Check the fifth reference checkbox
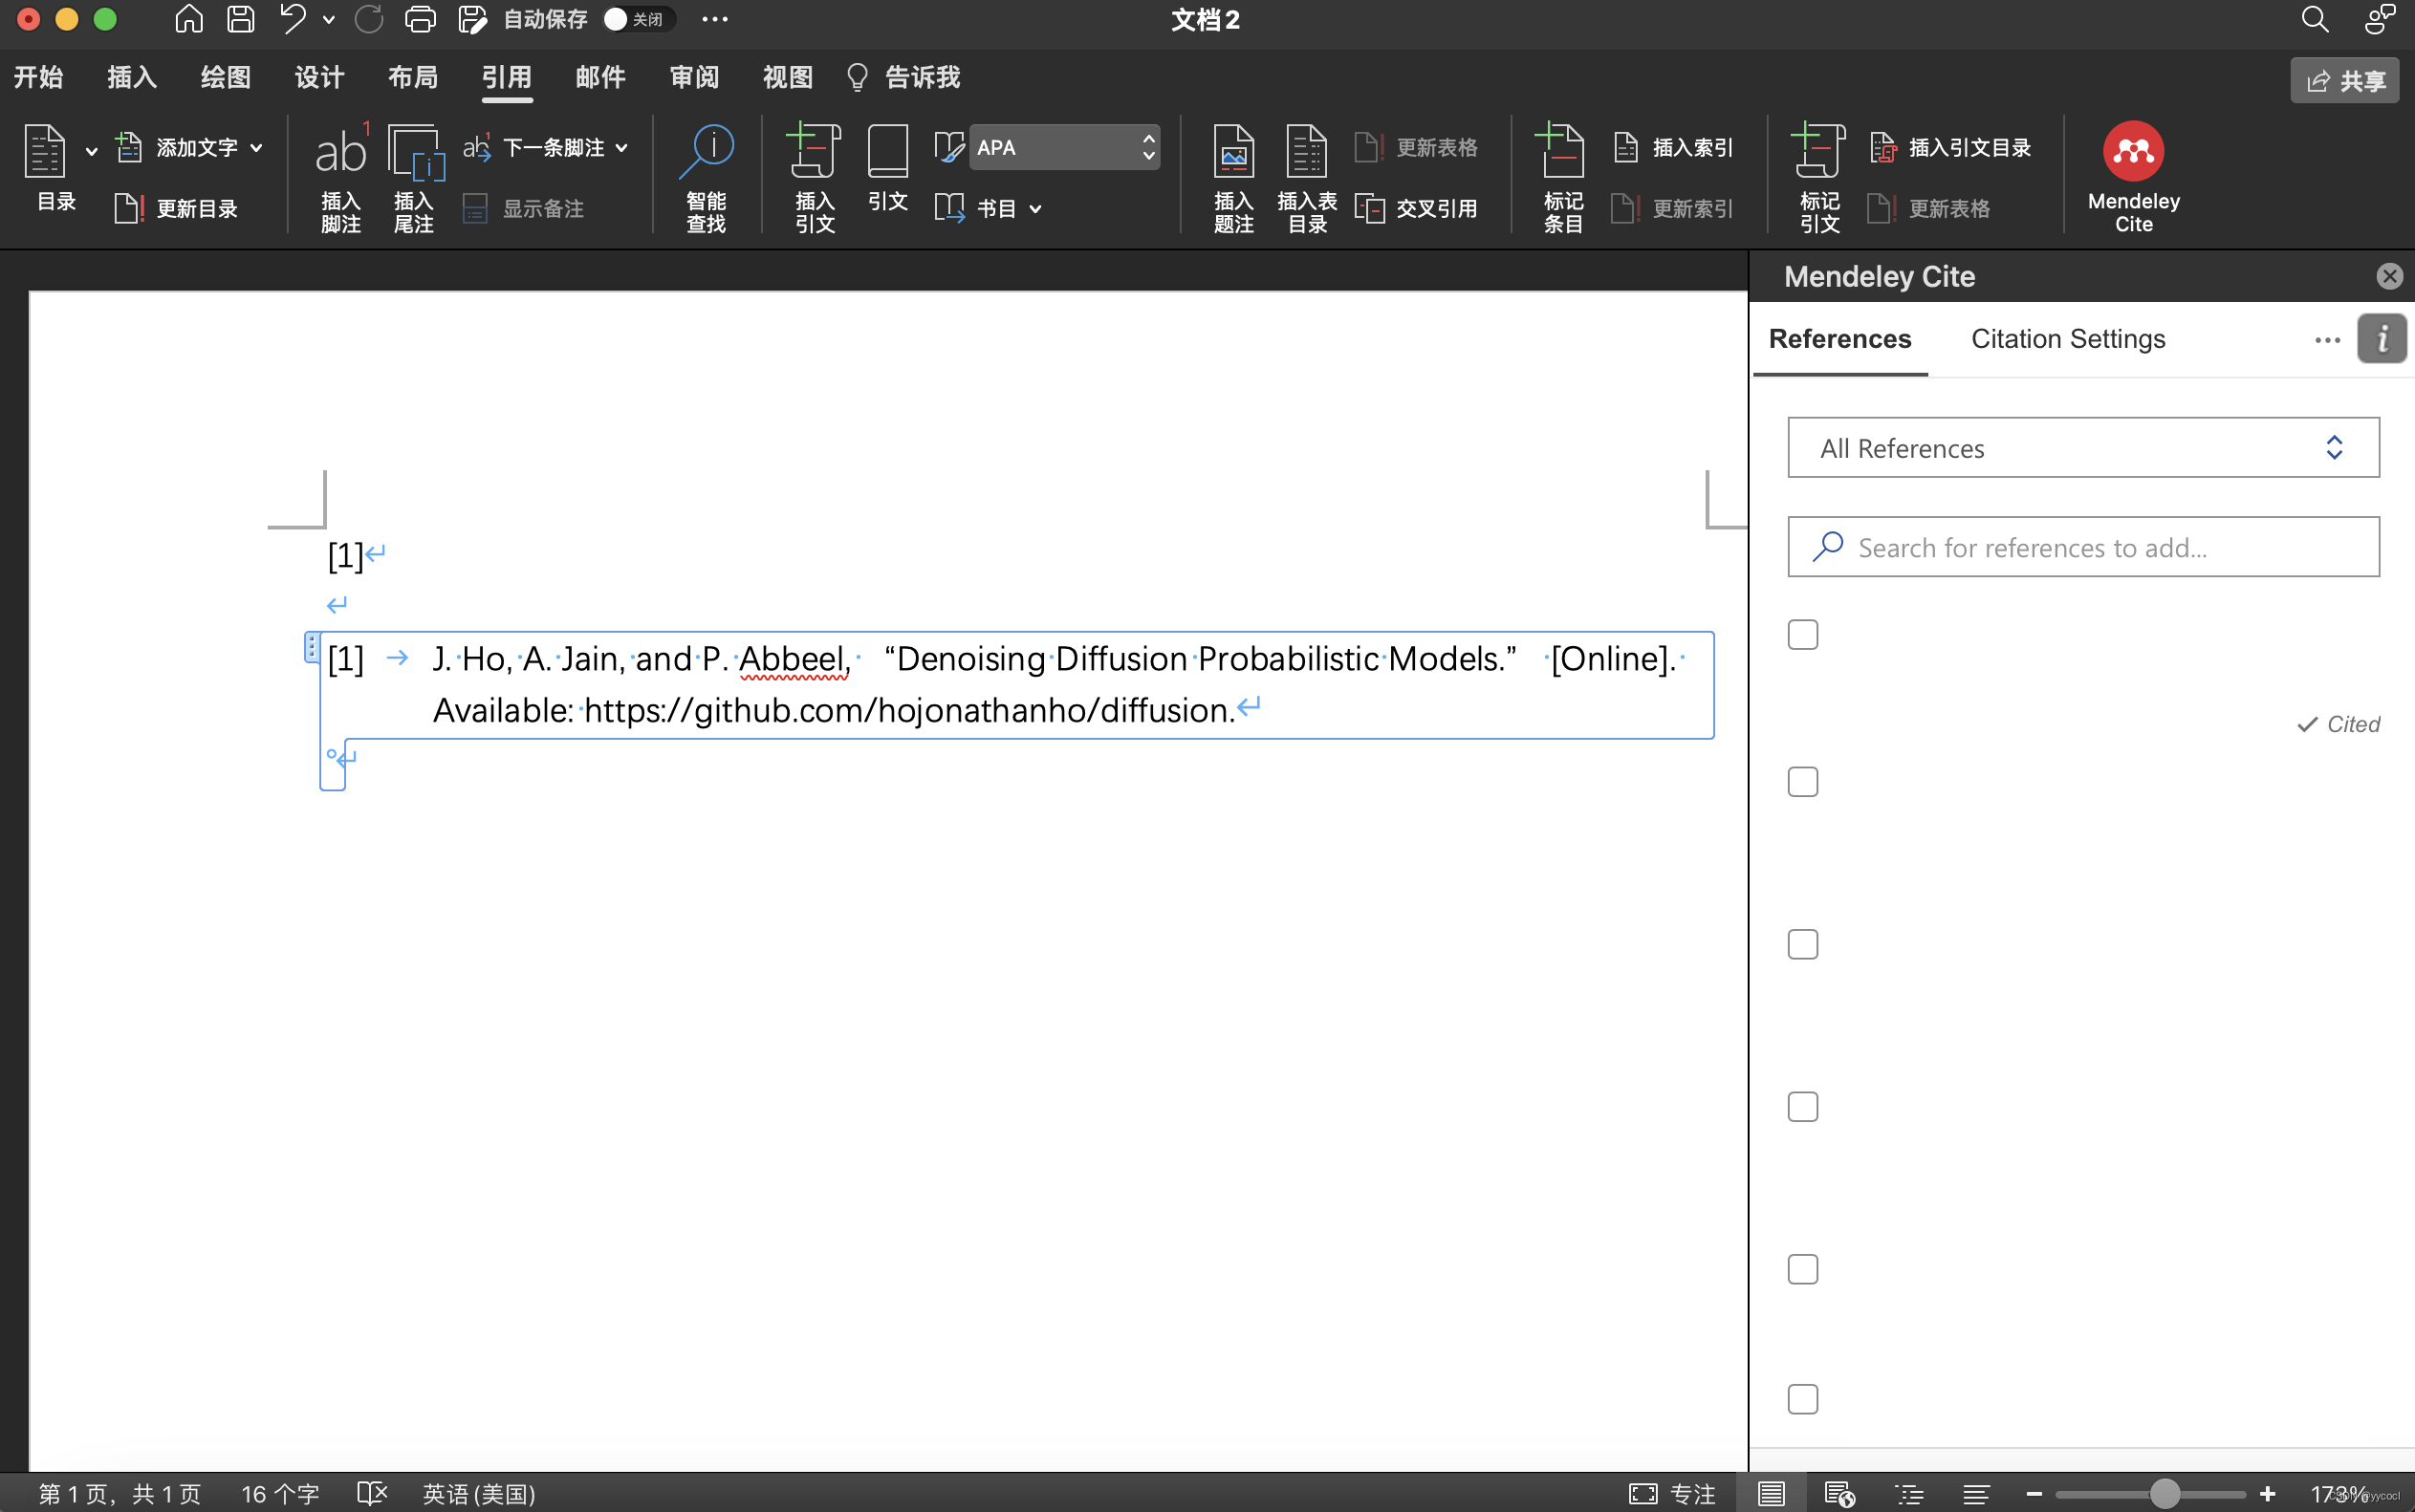This screenshot has width=2415, height=1512. (x=1802, y=1269)
